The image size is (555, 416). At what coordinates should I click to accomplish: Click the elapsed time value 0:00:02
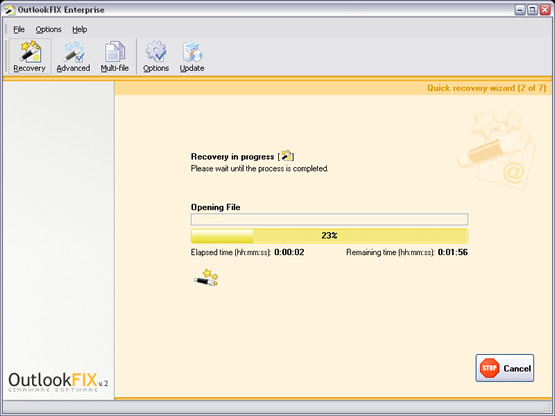point(289,252)
